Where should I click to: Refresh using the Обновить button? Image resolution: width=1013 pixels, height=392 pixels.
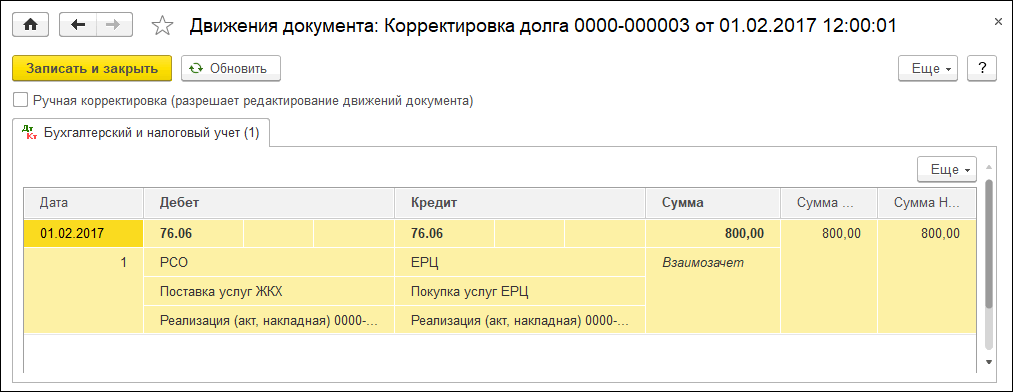pyautogui.click(x=231, y=68)
